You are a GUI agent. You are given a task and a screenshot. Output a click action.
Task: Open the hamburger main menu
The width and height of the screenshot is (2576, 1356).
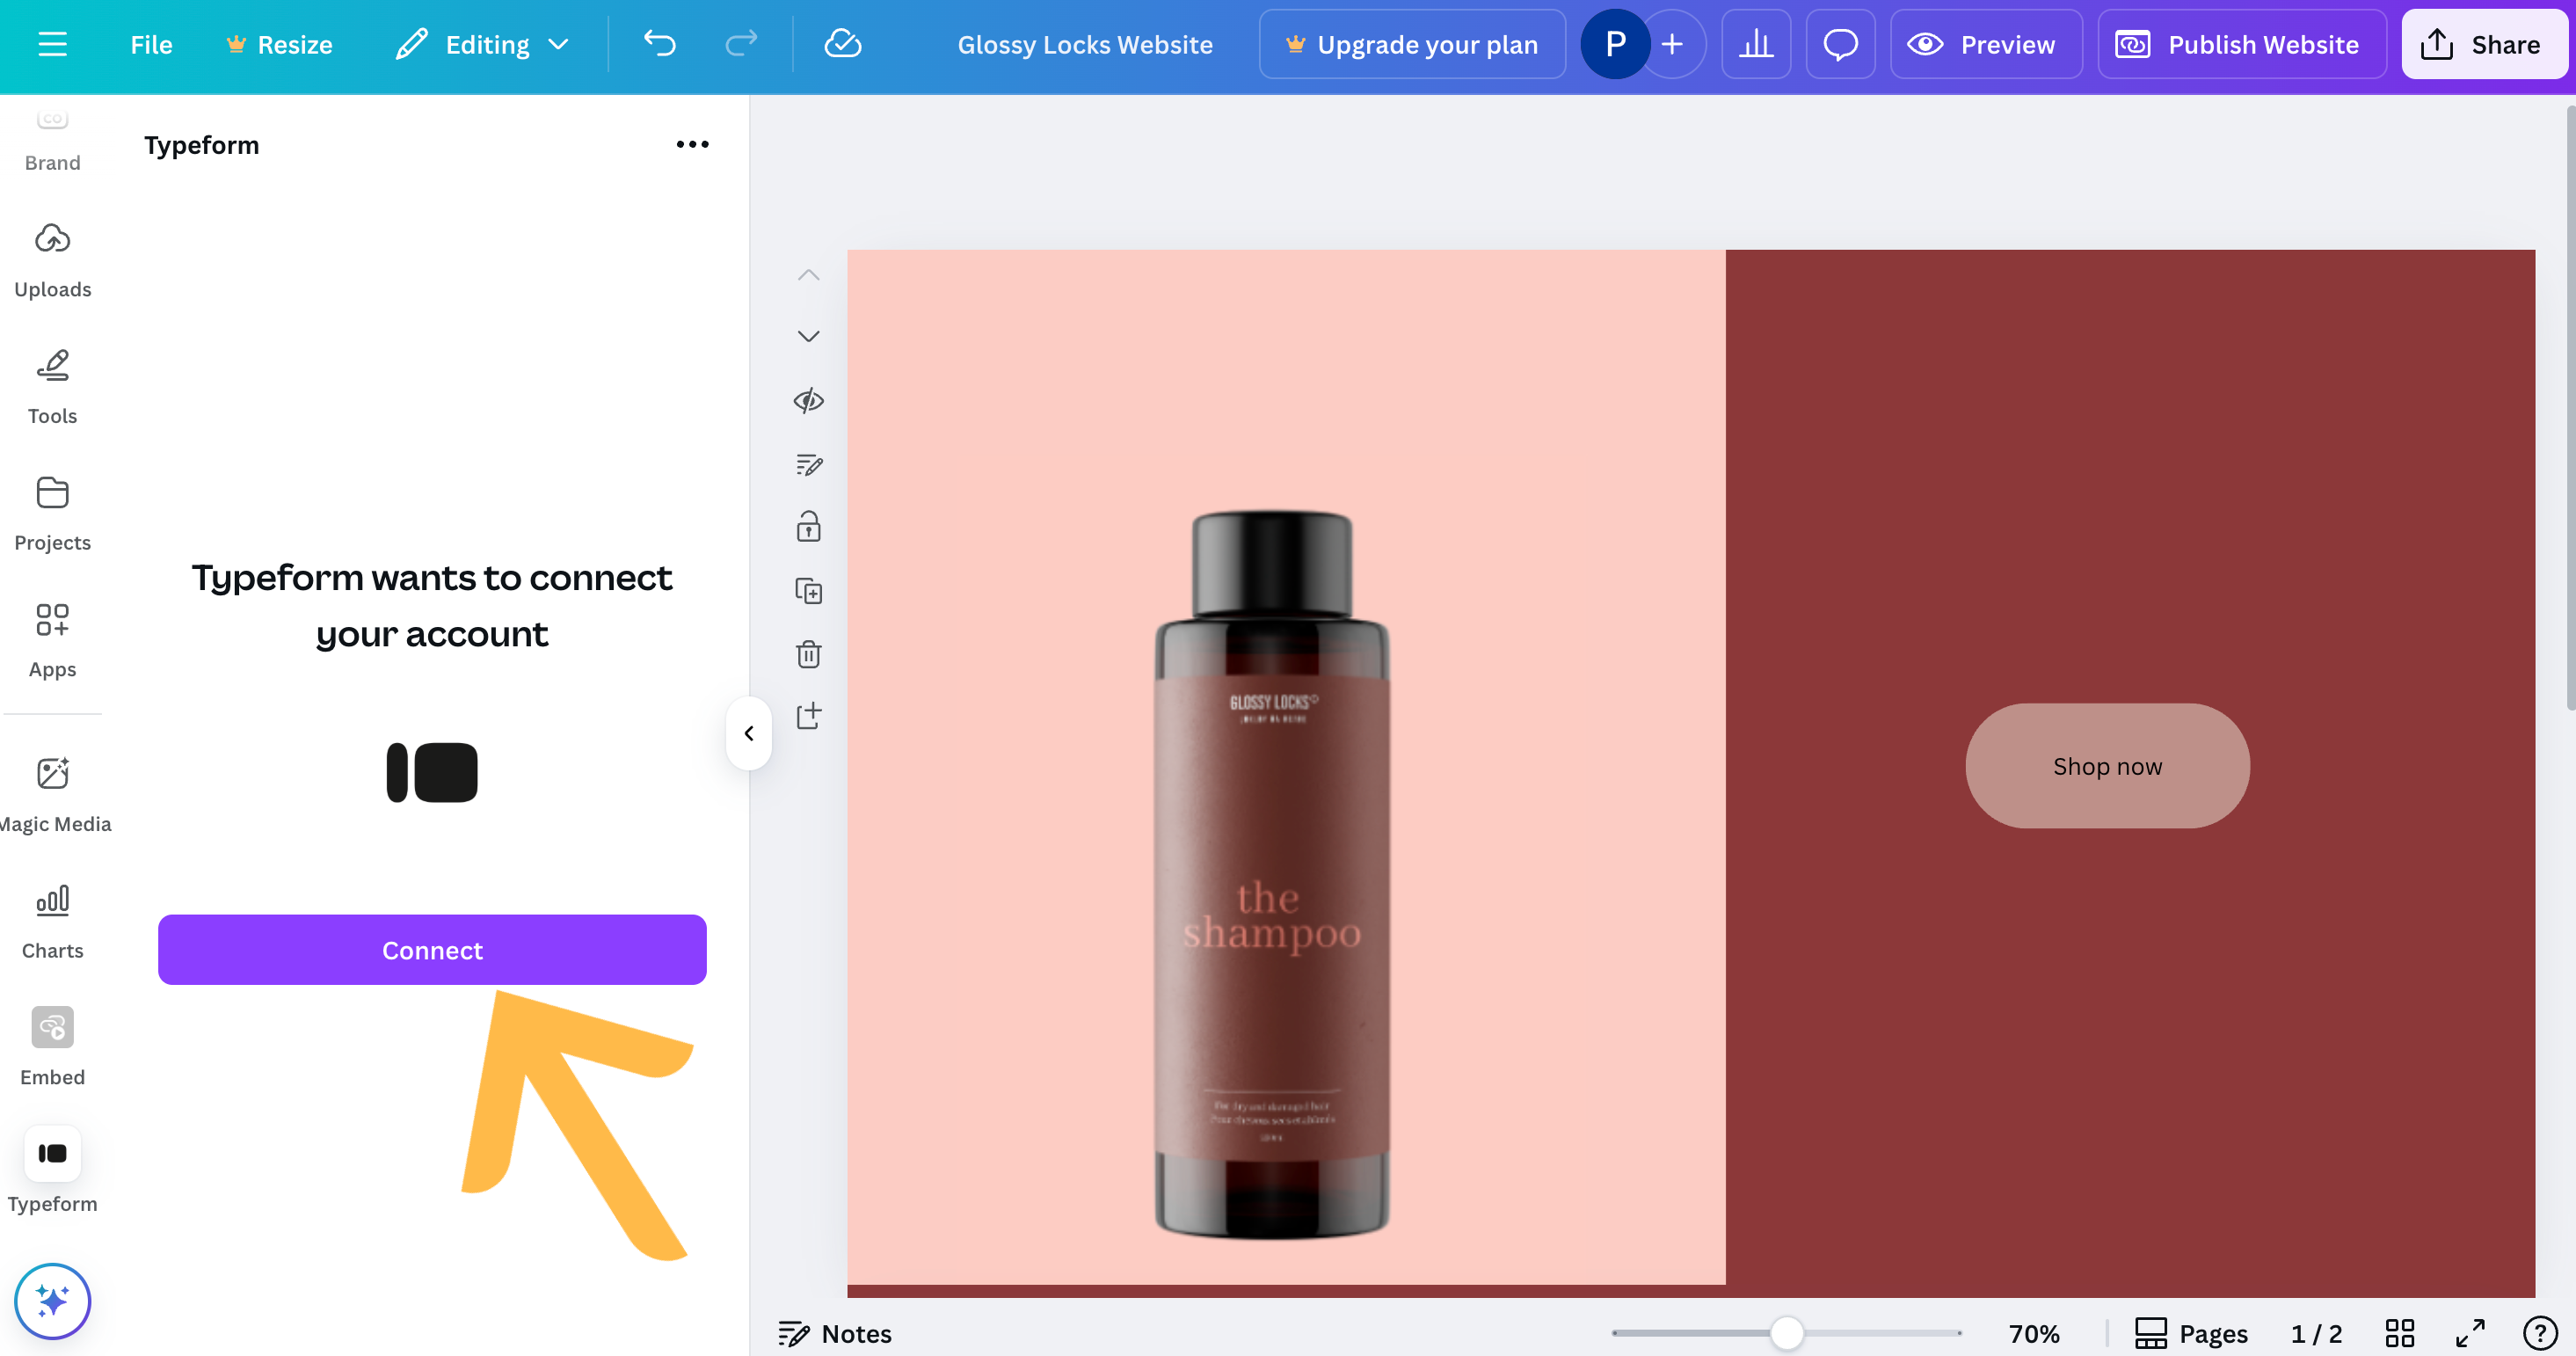click(52, 44)
